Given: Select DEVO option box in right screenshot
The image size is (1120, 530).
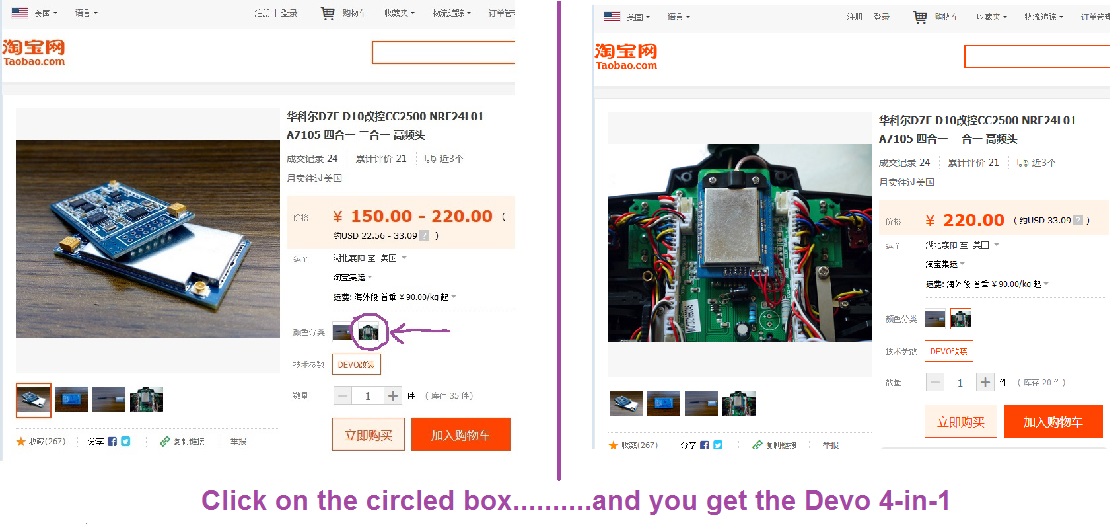Looking at the screenshot, I should [949, 351].
